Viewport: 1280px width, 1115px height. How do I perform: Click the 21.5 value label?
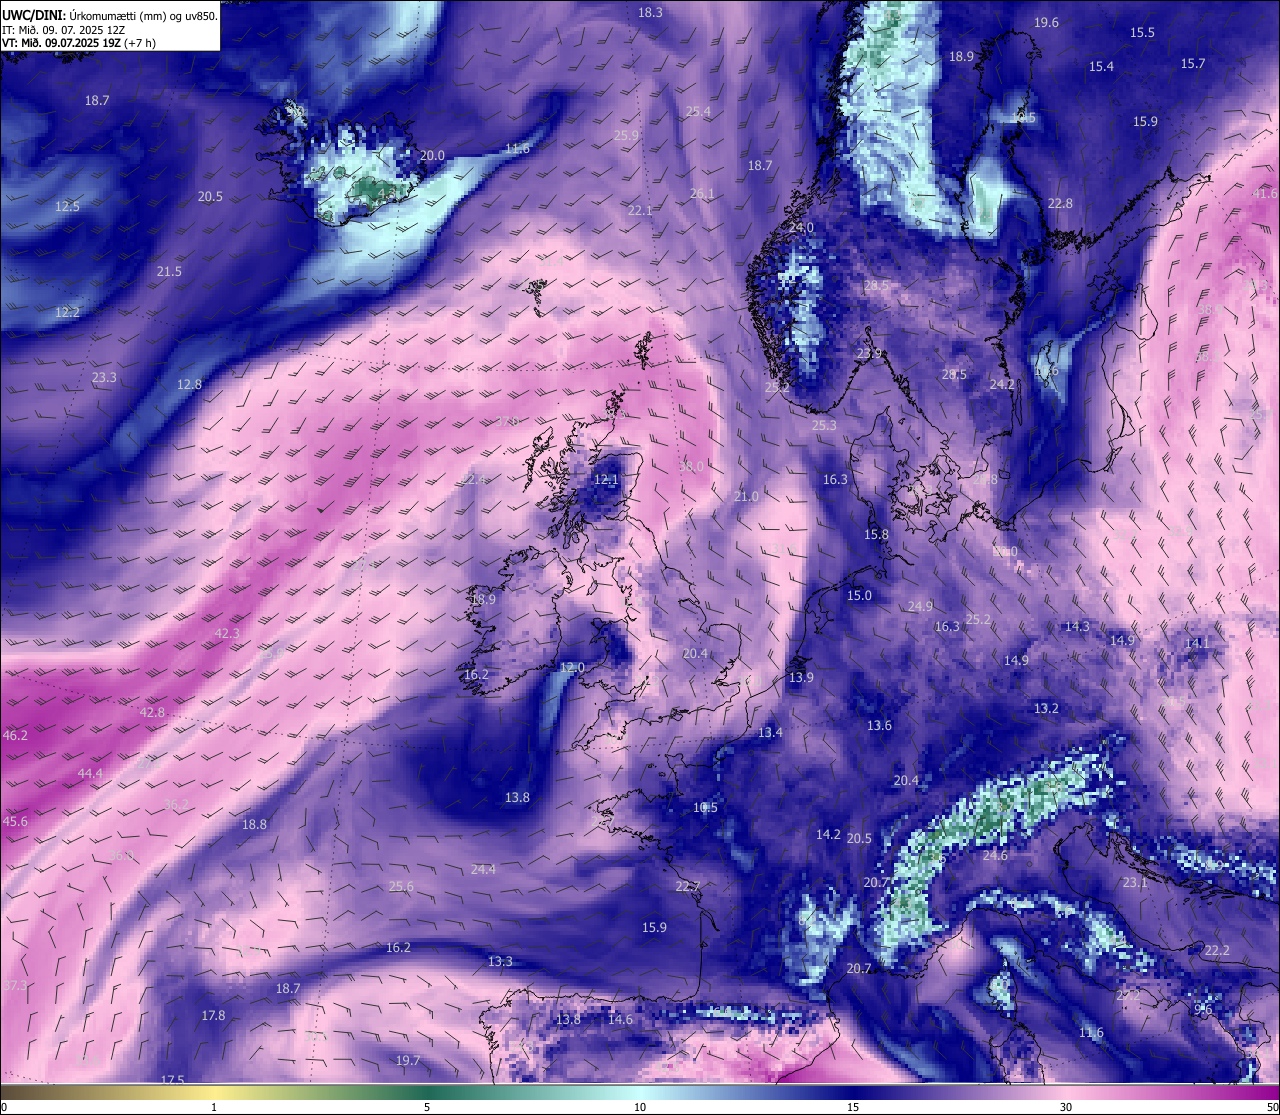click(x=169, y=271)
